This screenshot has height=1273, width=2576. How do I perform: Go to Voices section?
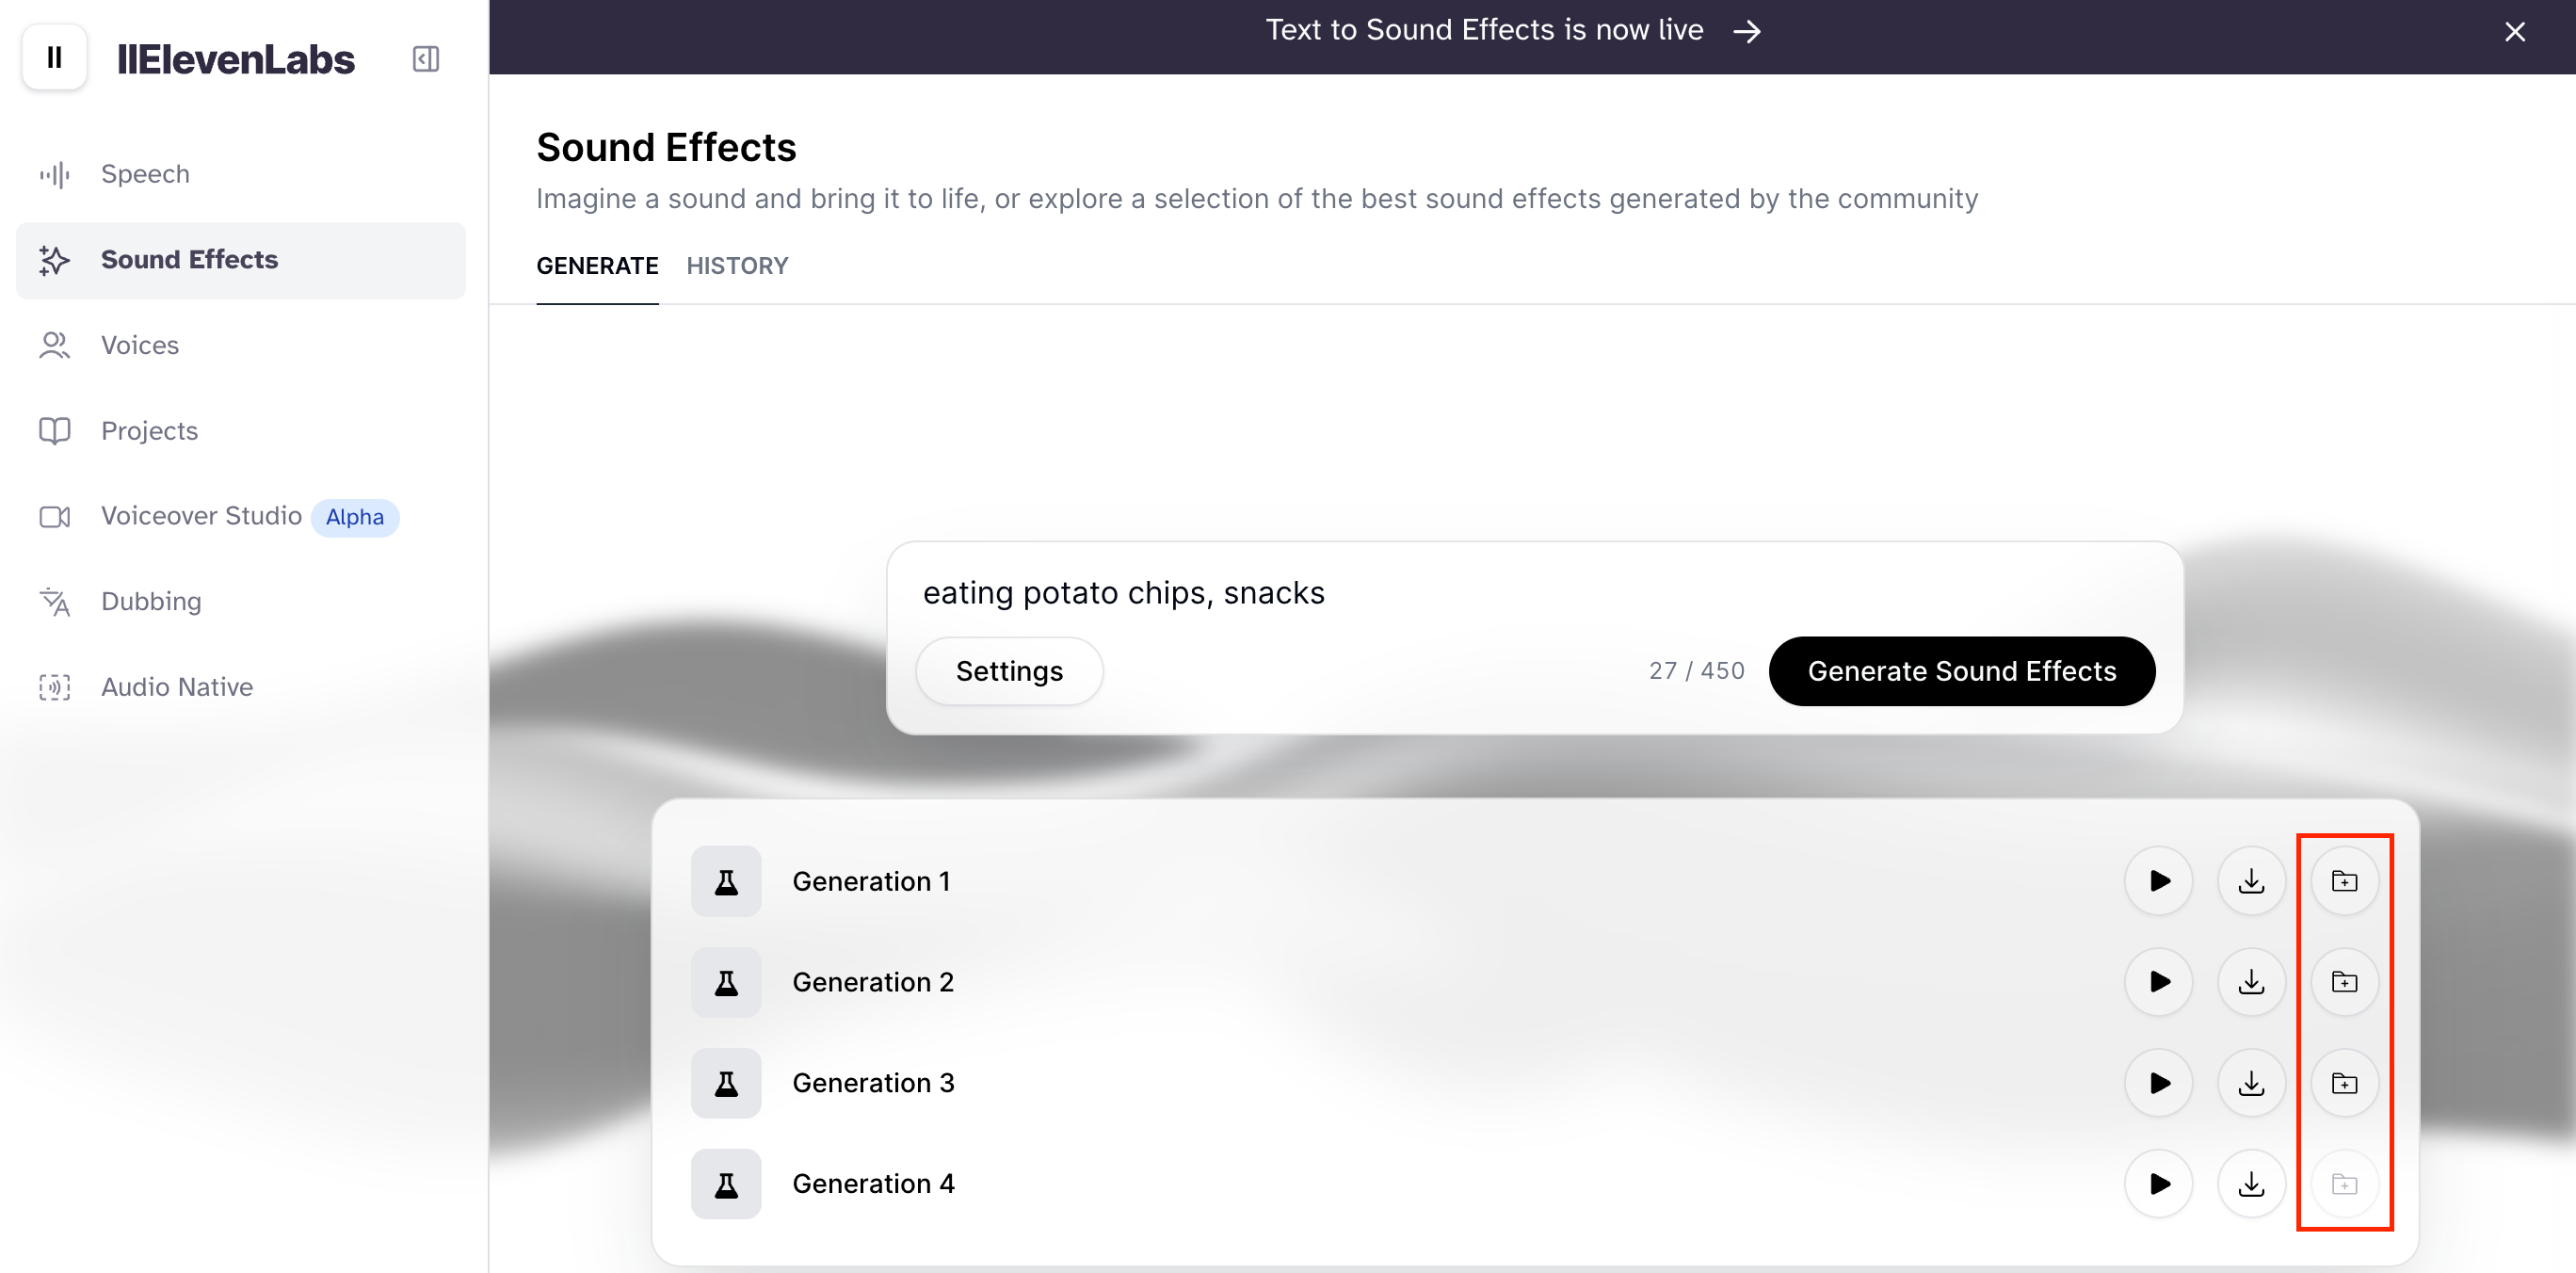[x=140, y=345]
